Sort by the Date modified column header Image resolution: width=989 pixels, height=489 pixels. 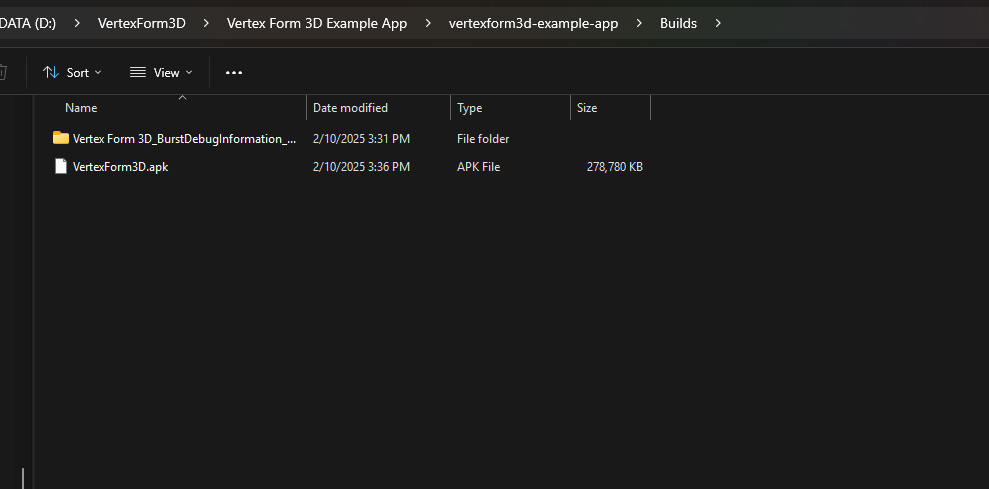point(350,108)
